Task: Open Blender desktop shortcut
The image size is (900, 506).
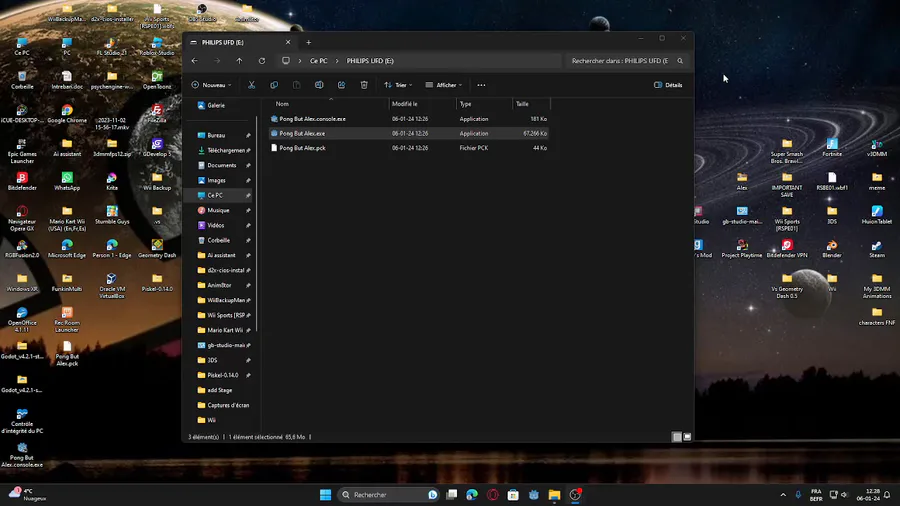Action: [x=832, y=249]
